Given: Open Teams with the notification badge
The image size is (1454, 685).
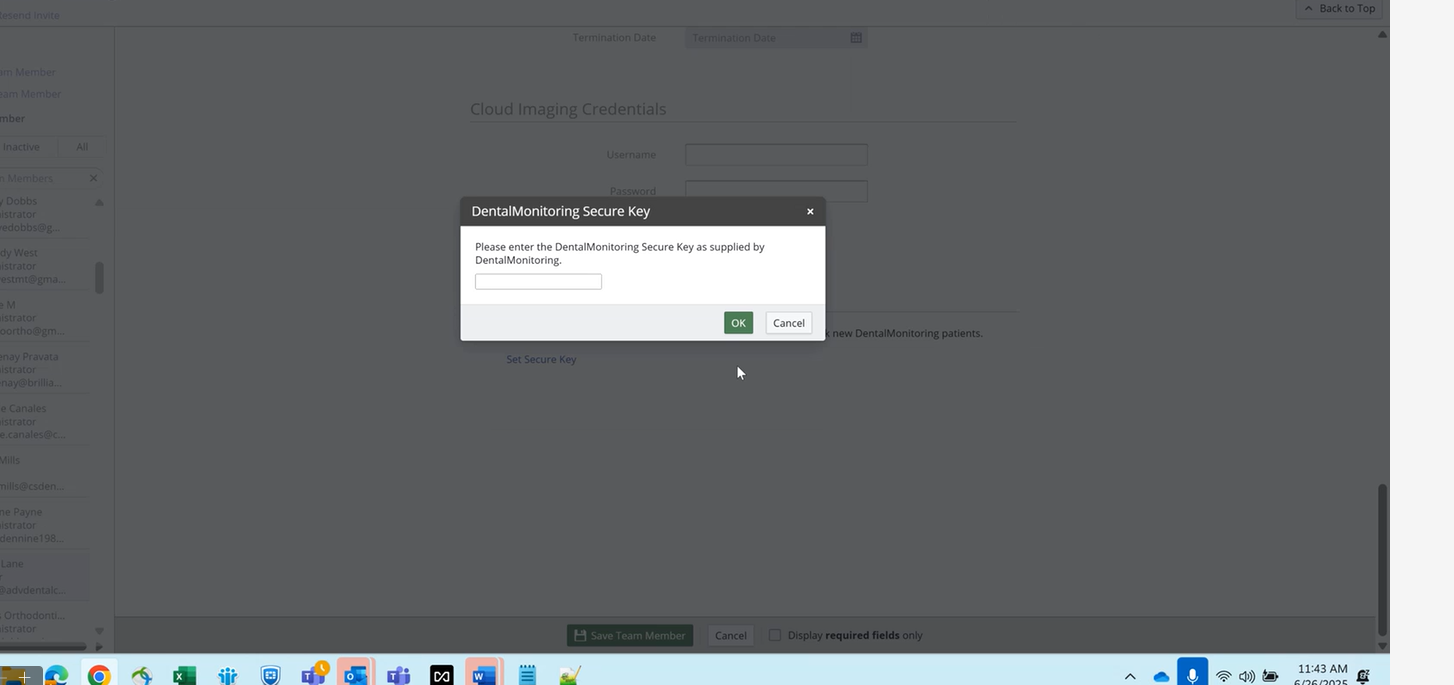Looking at the screenshot, I should coord(314,673).
